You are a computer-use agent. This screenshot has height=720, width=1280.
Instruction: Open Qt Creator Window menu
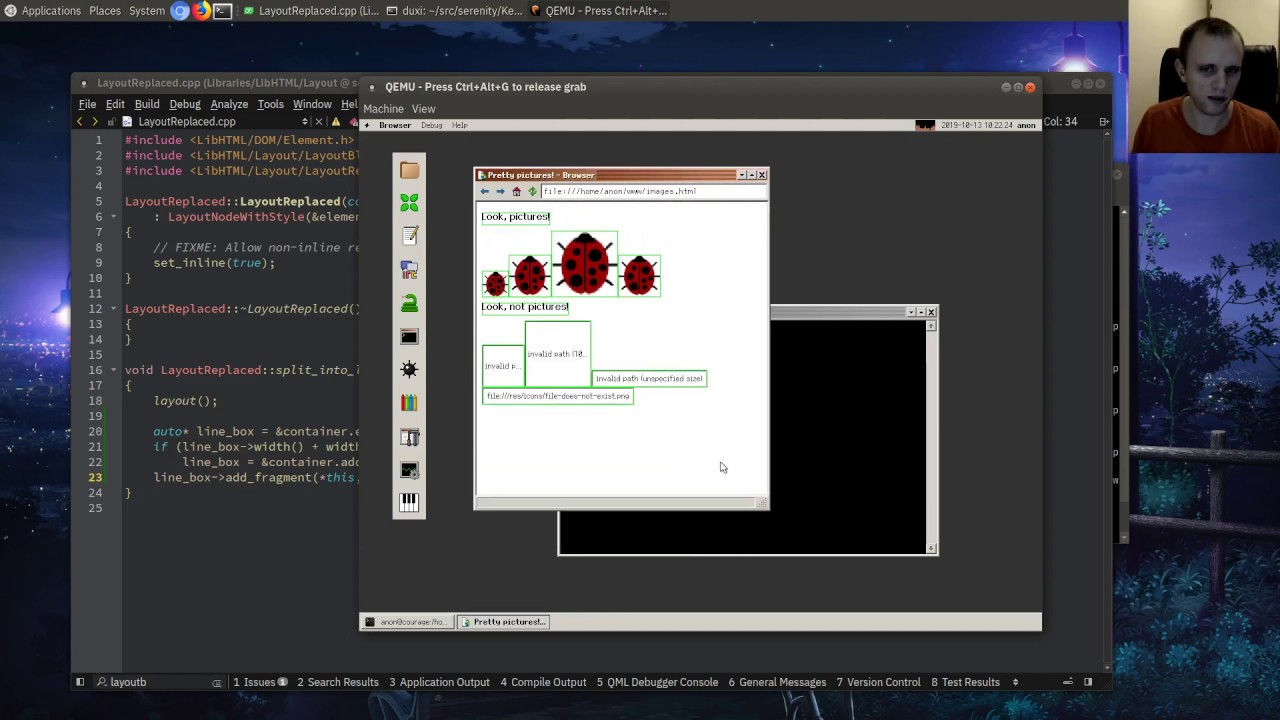tap(312, 104)
